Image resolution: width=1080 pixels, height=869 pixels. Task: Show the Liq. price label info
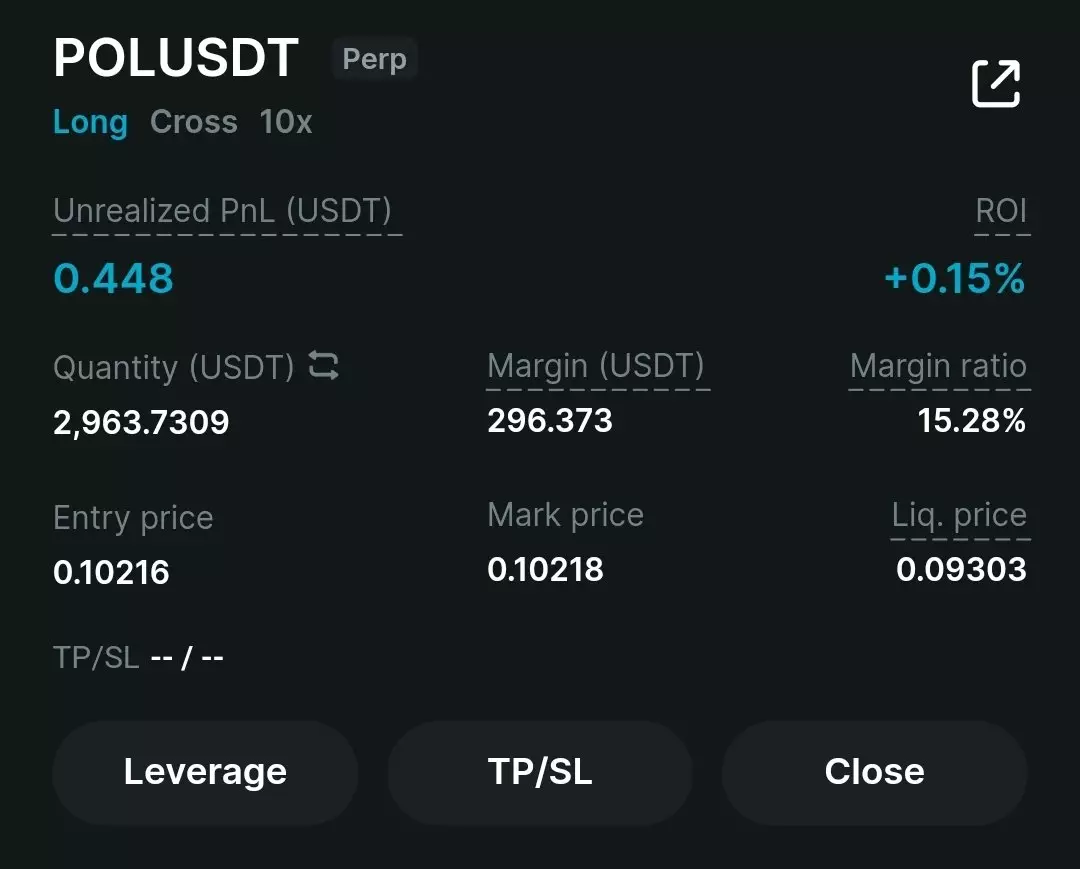(x=959, y=515)
